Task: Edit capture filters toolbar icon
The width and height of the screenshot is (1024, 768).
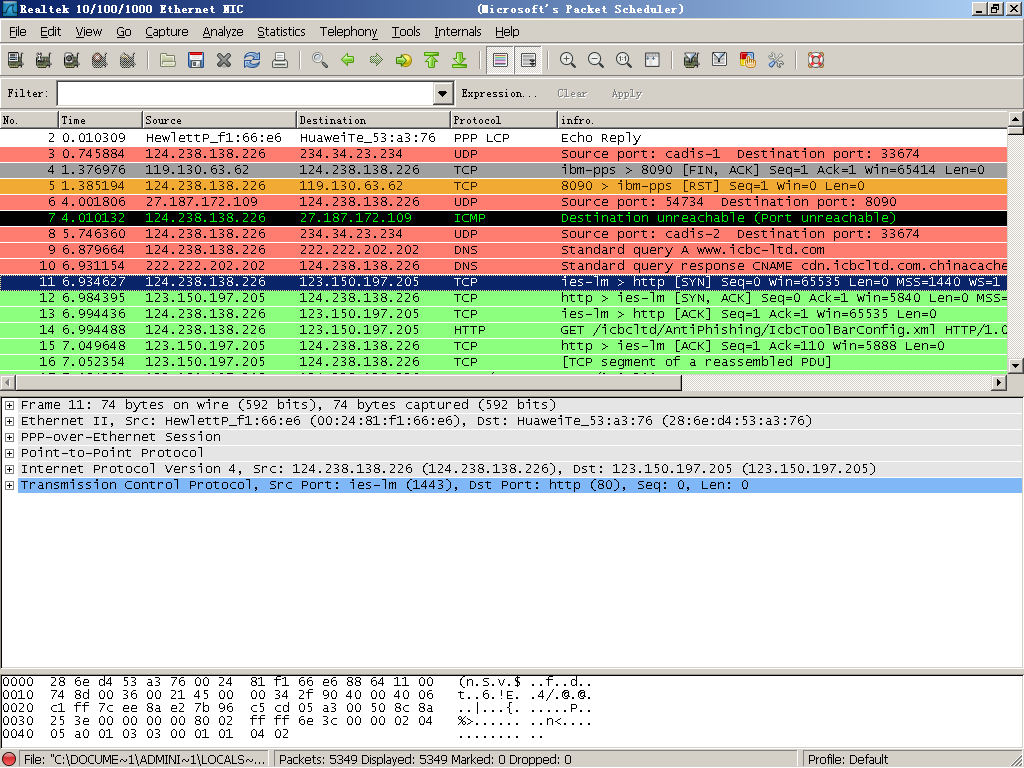Action: [692, 60]
